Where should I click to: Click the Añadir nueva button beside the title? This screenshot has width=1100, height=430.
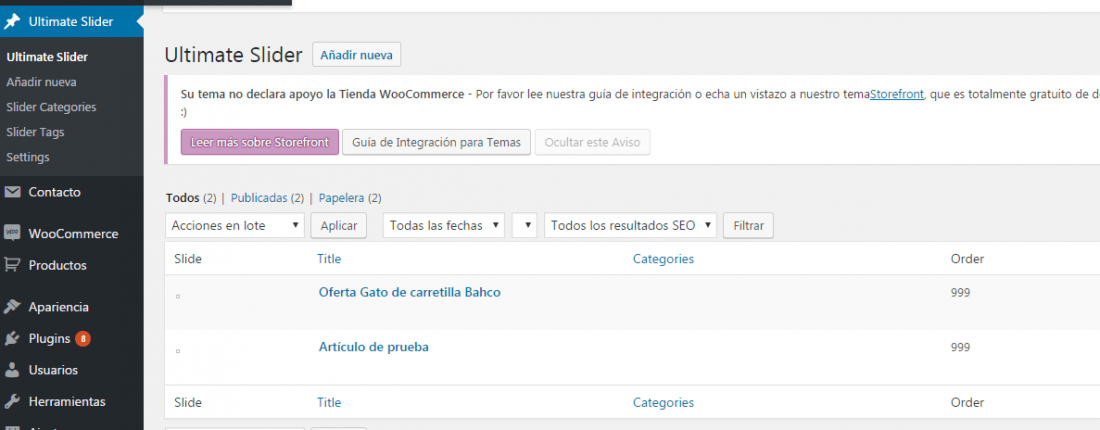(x=356, y=55)
